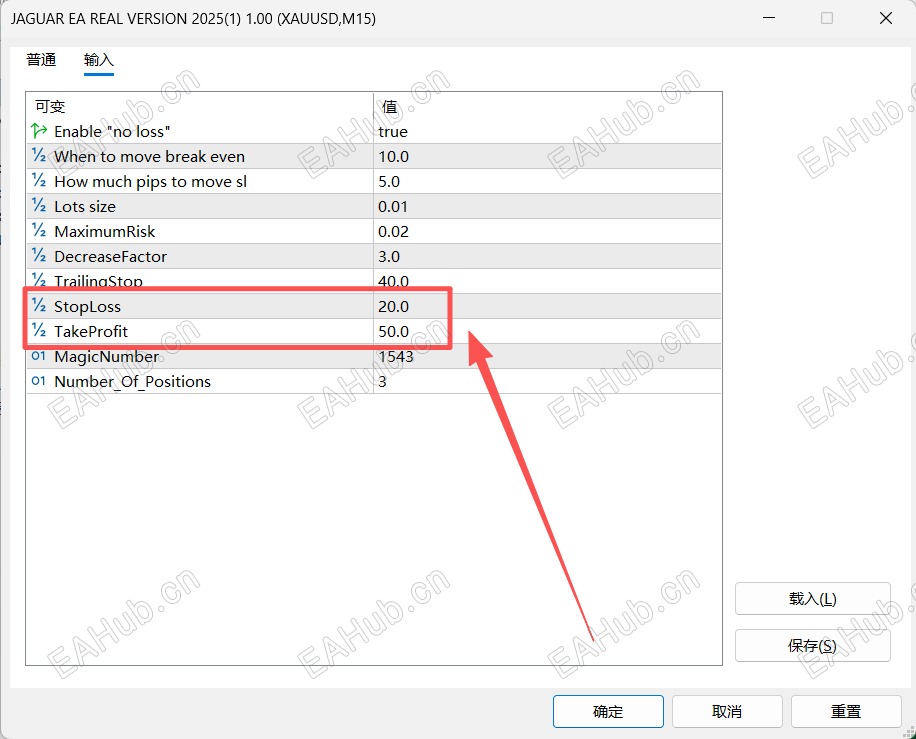Click the ½ icon next to TakeProfit
The image size is (916, 739).
coord(39,331)
